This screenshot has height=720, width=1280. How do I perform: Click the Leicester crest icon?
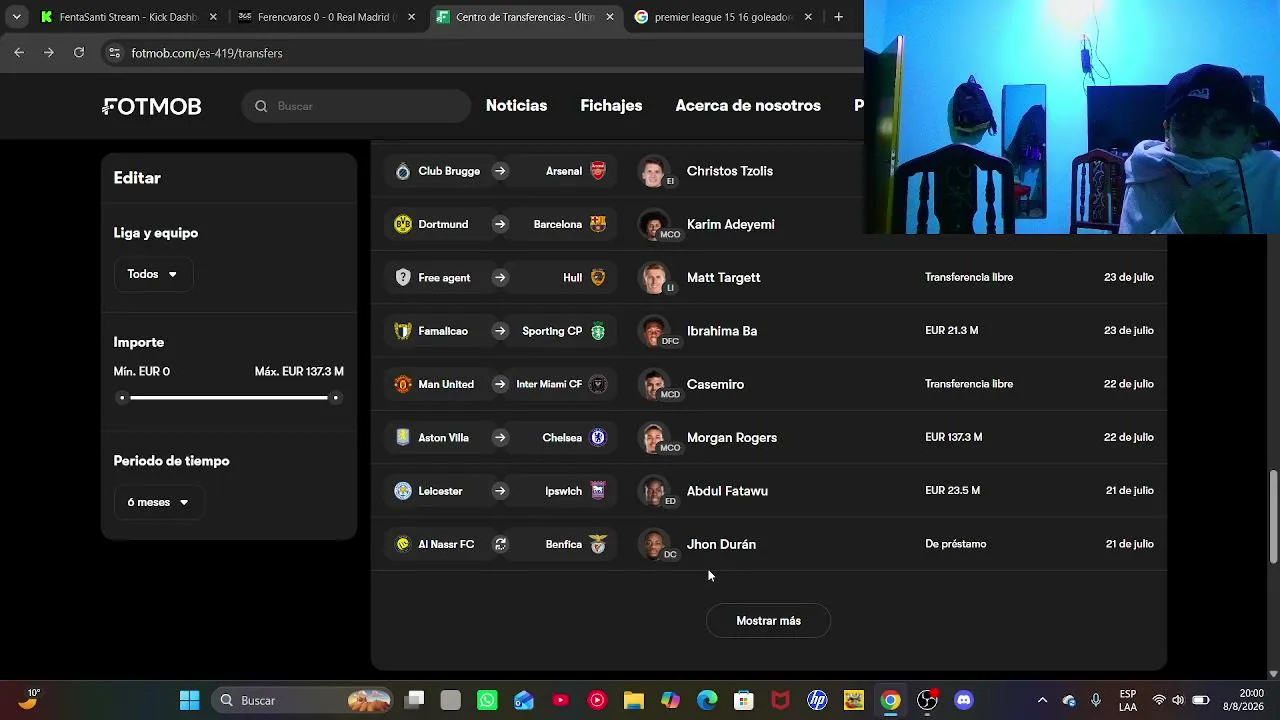click(403, 491)
